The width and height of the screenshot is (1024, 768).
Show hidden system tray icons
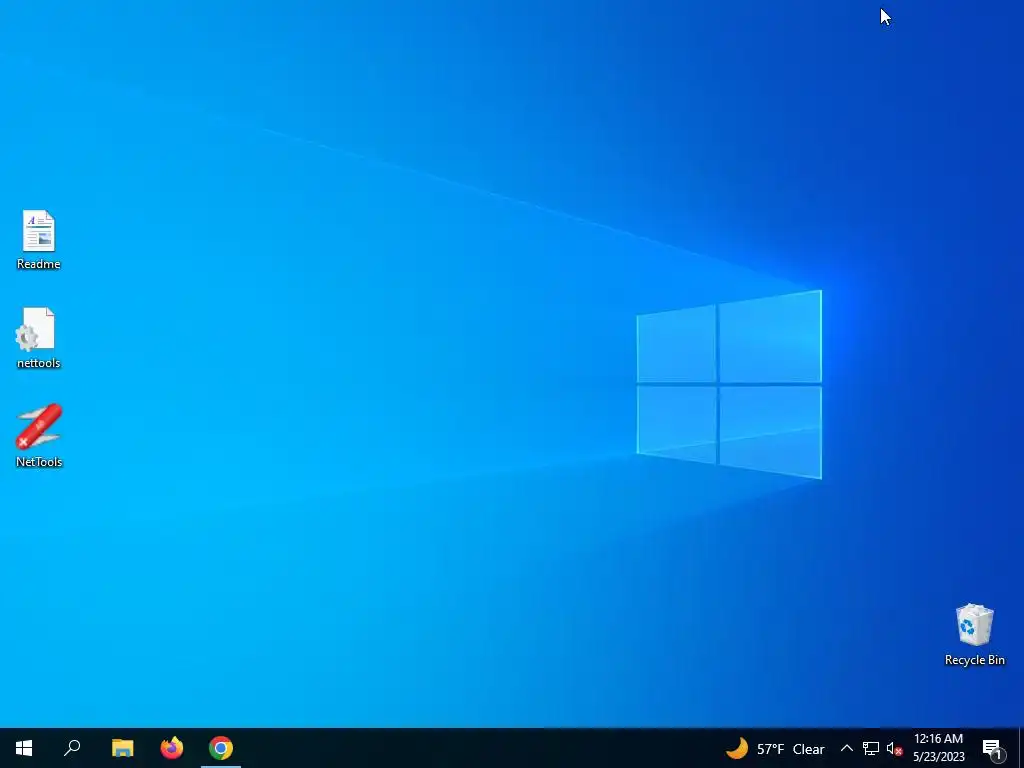pos(846,748)
